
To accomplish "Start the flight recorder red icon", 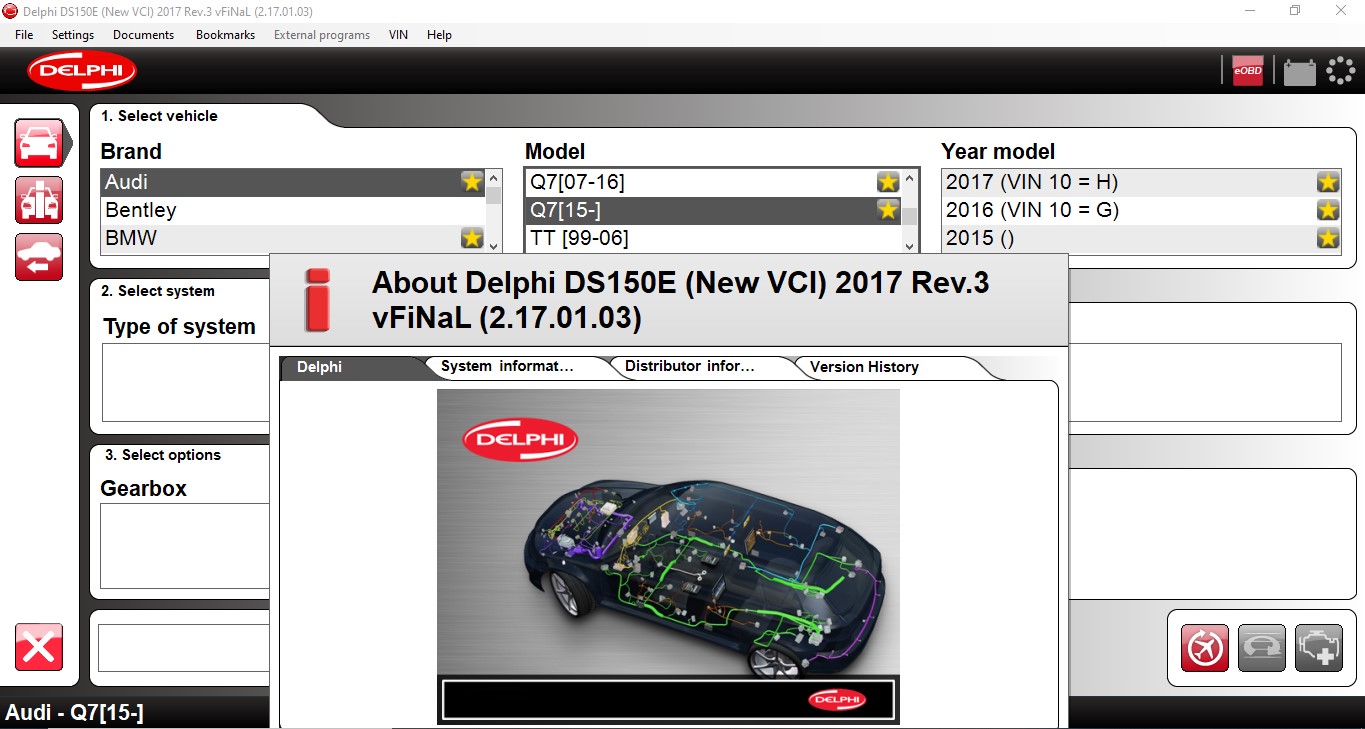I will tap(1204, 648).
